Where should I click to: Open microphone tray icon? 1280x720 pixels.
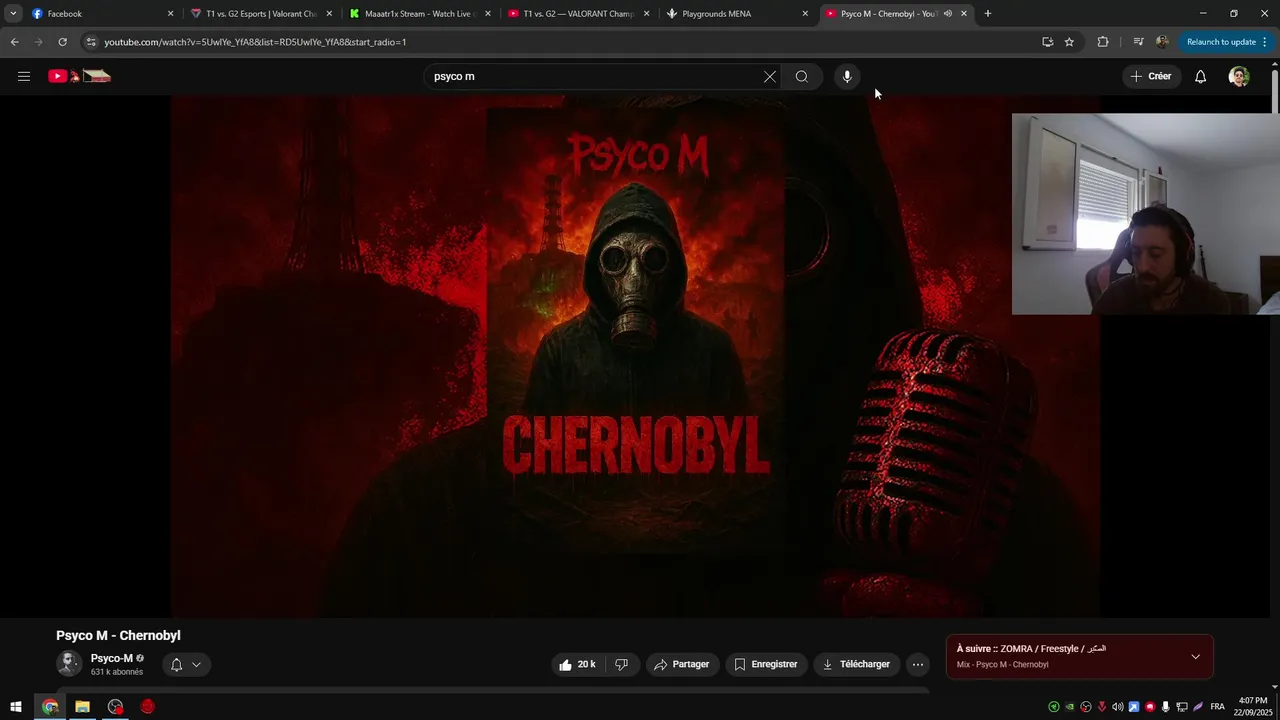pyautogui.click(x=1166, y=707)
